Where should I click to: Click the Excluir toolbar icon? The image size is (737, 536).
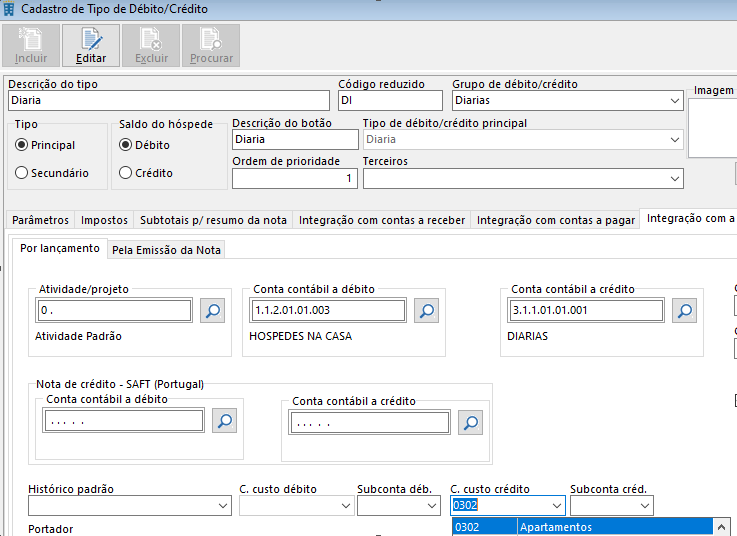click(x=151, y=45)
